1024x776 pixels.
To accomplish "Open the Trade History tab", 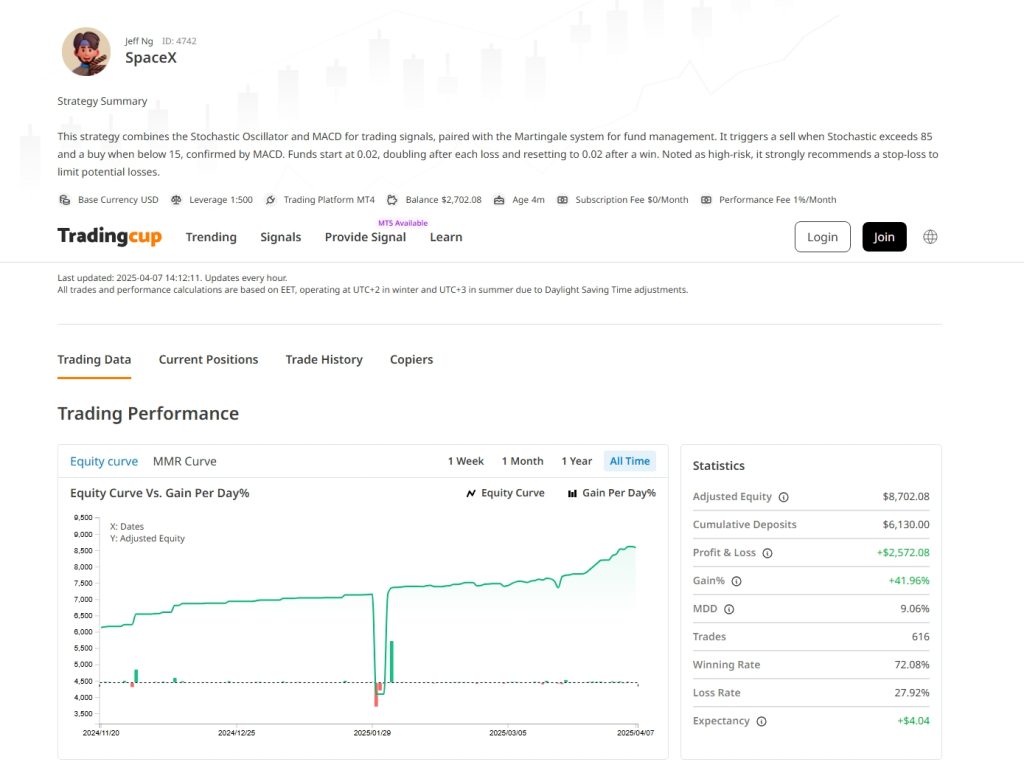I will pyautogui.click(x=323, y=359).
